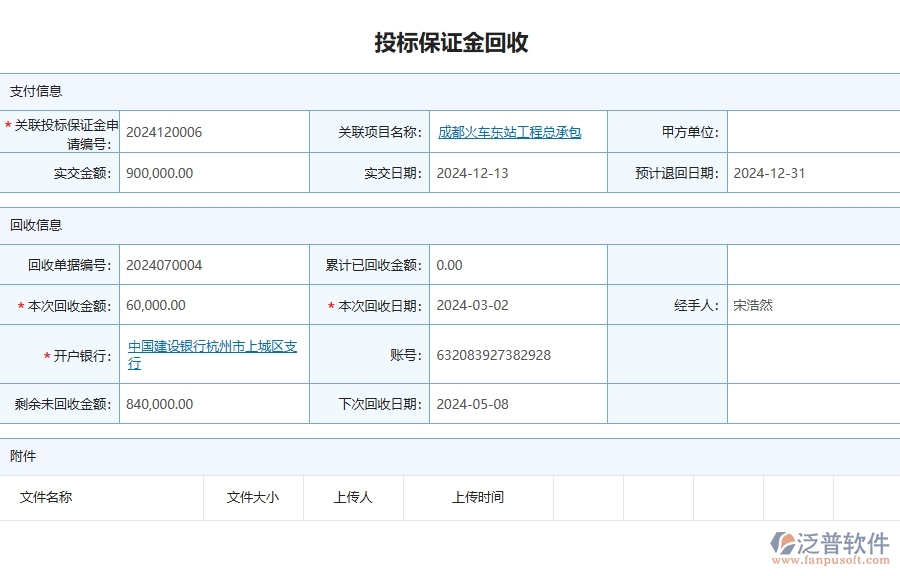Click the 附件 section header
Screen dimensions: 900x576
point(25,456)
